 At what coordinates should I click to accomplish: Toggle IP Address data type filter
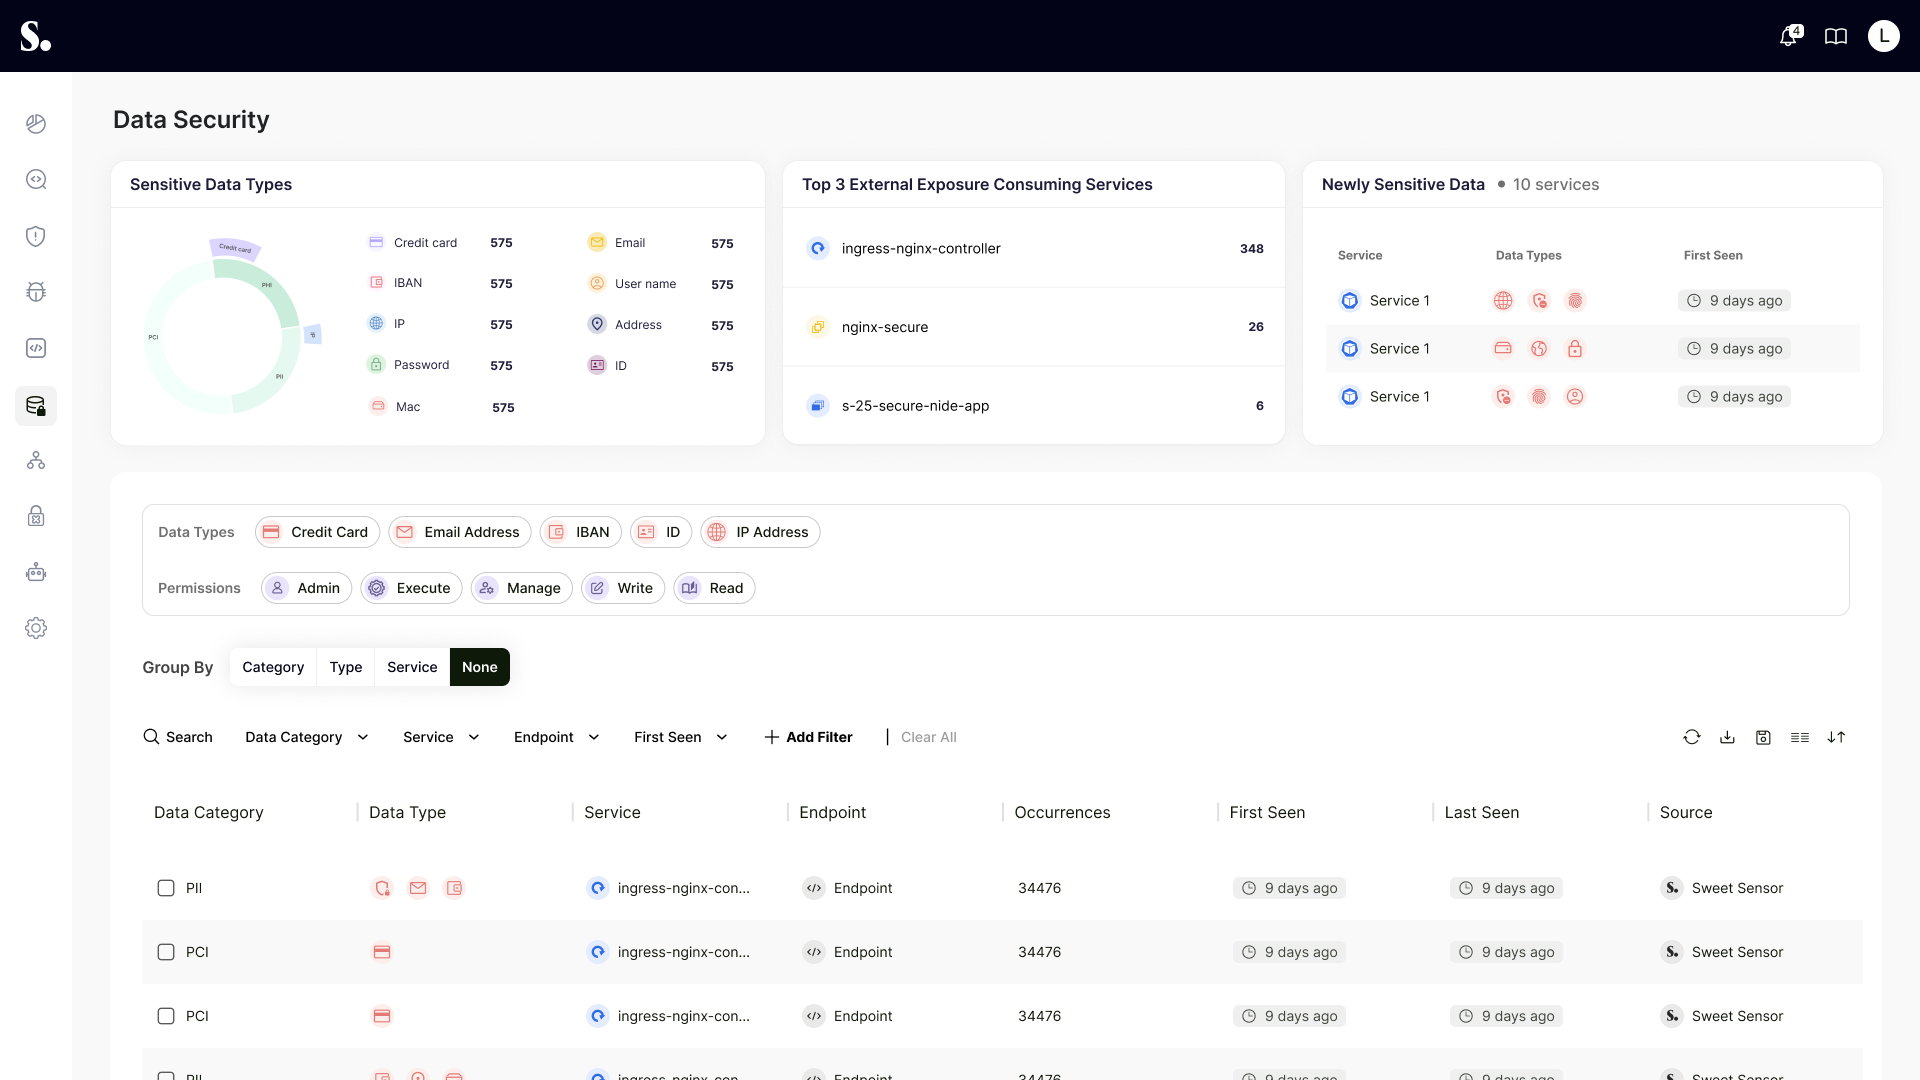(761, 532)
